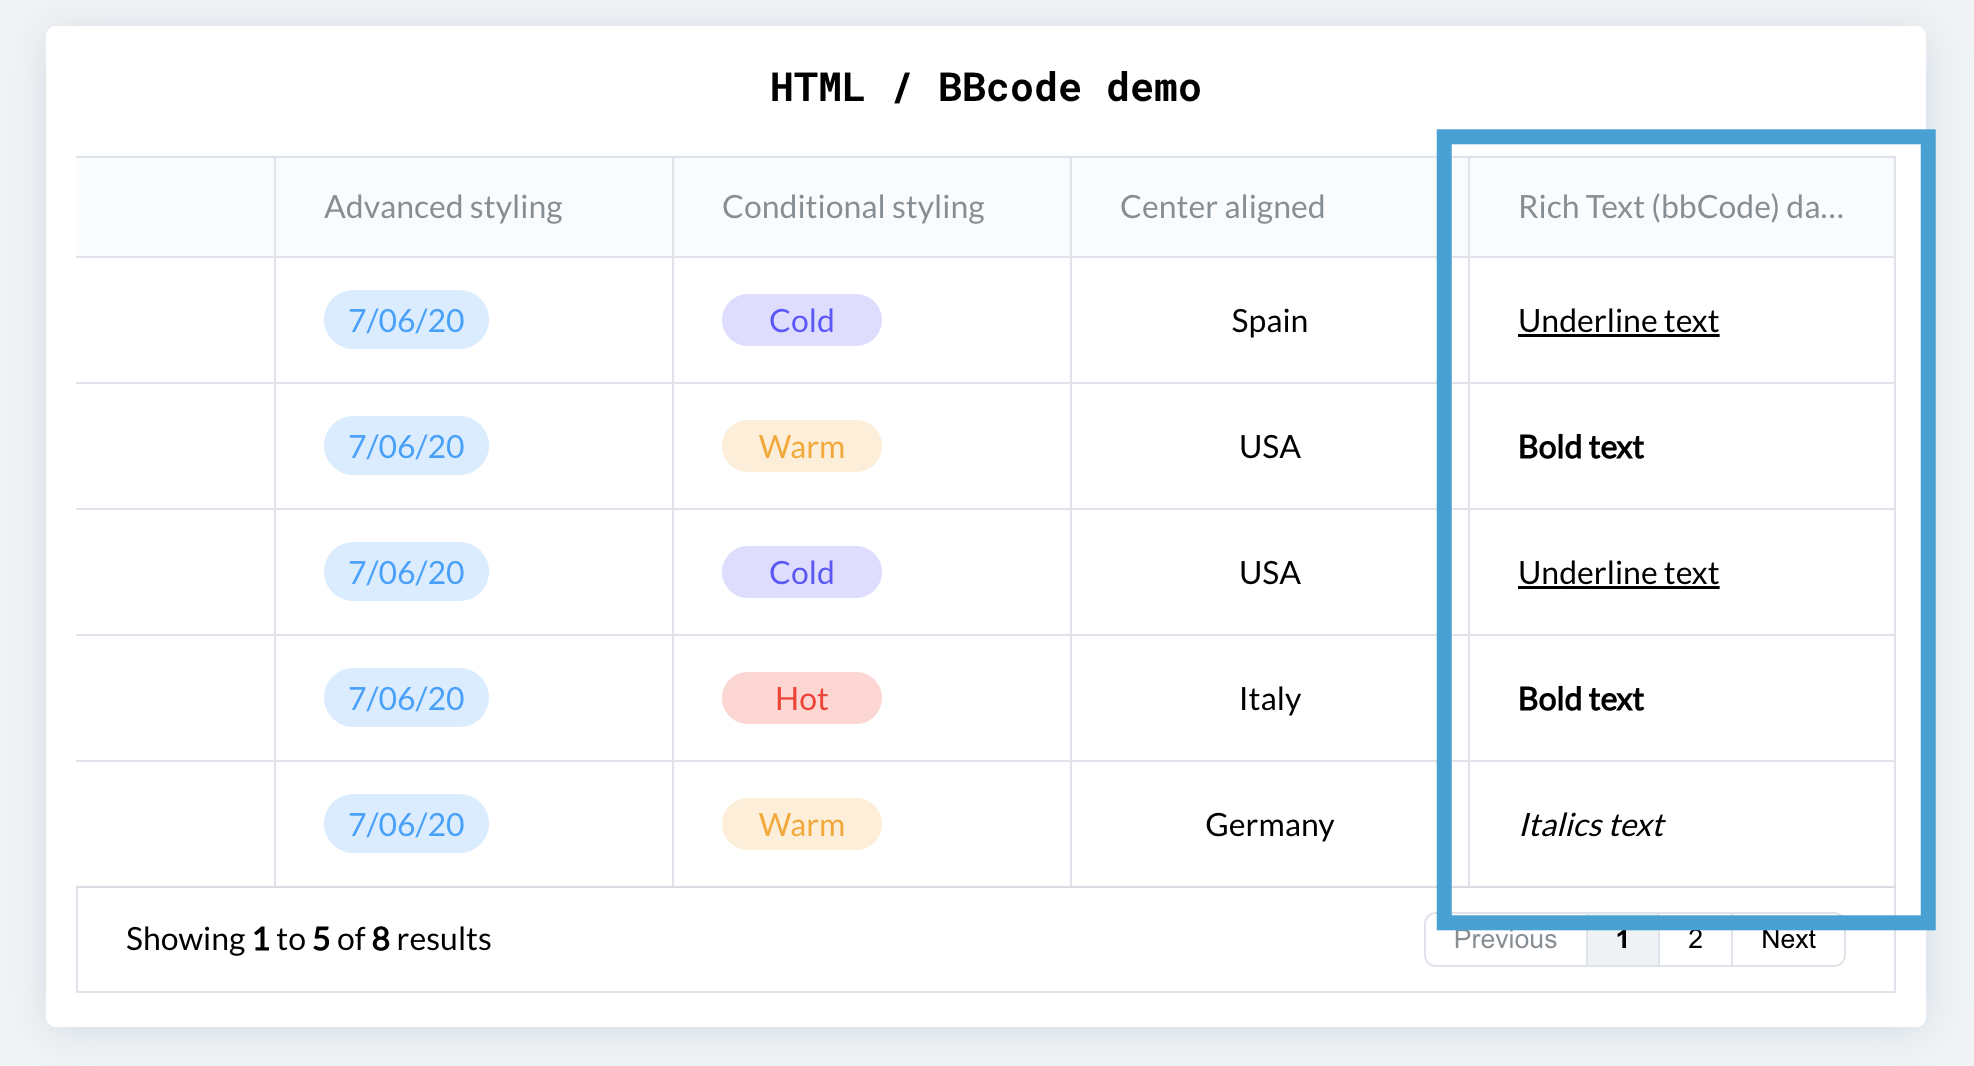Select the 7/06/20 date pill in Italy's row
The image size is (1974, 1066).
click(x=406, y=698)
